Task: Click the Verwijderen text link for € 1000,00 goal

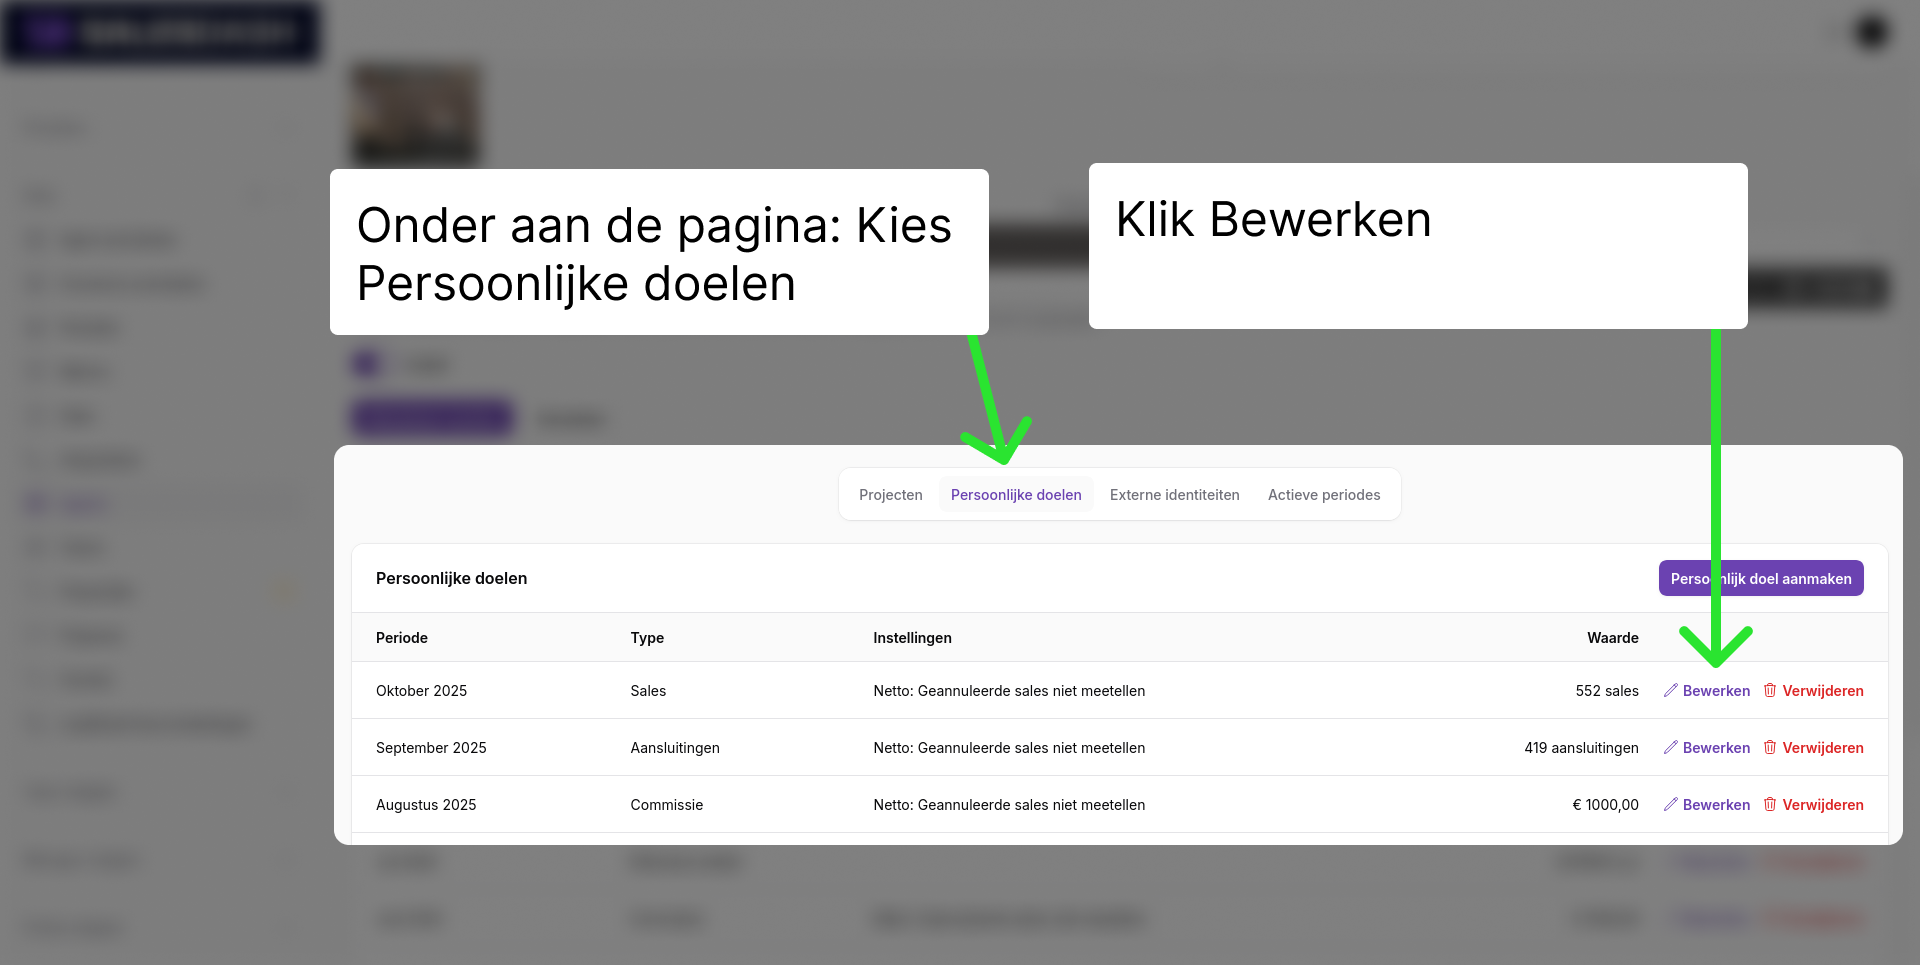Action: [1822, 805]
